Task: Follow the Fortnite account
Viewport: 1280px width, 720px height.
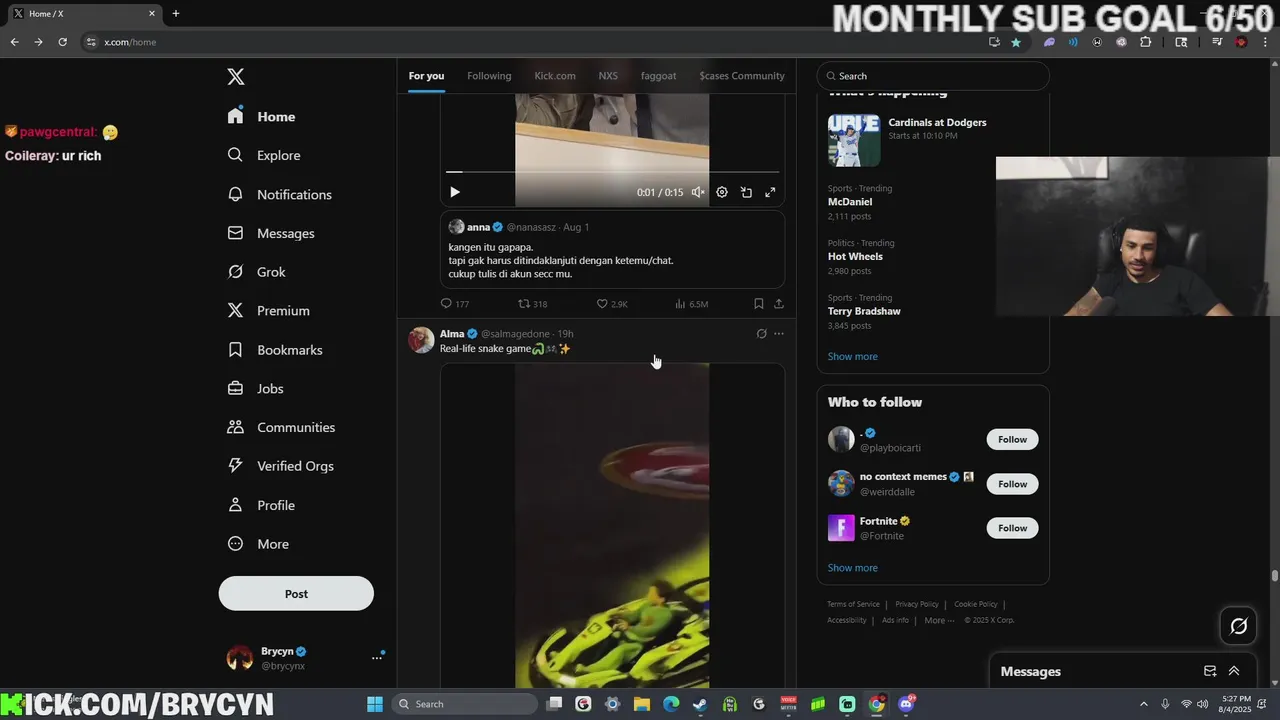Action: click(1012, 528)
